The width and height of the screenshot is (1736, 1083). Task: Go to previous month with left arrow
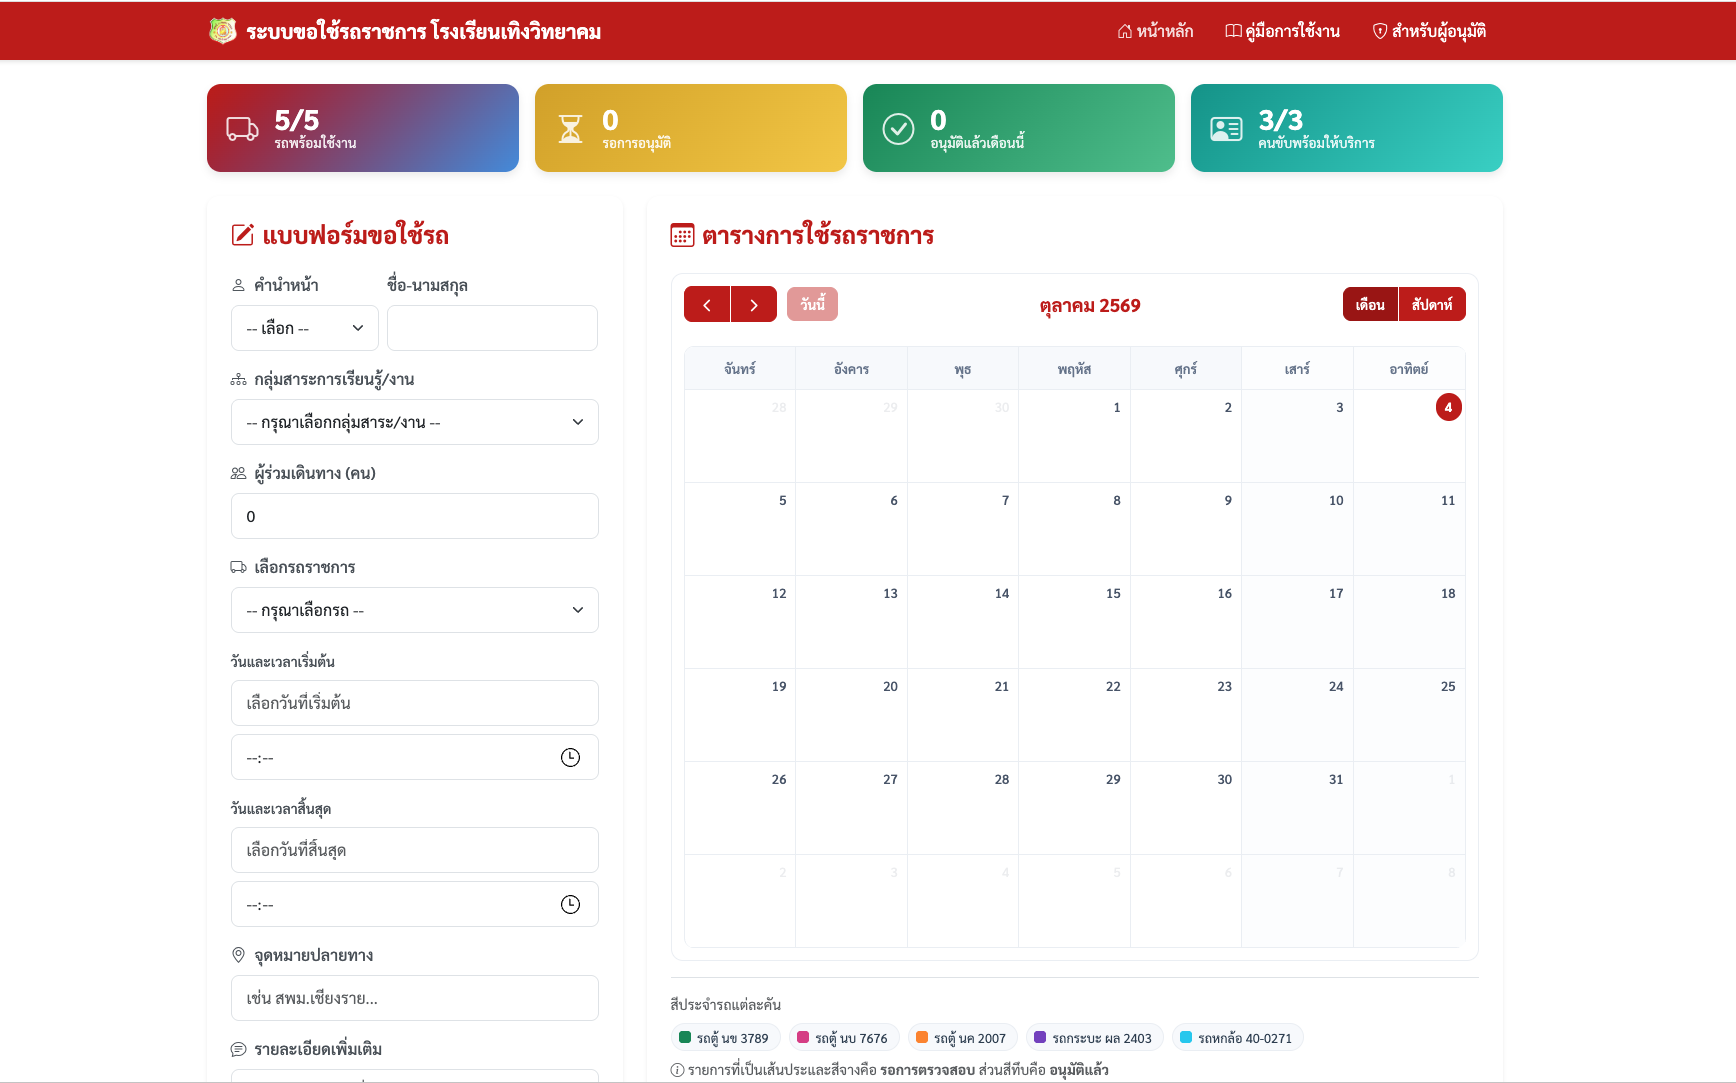tap(707, 305)
